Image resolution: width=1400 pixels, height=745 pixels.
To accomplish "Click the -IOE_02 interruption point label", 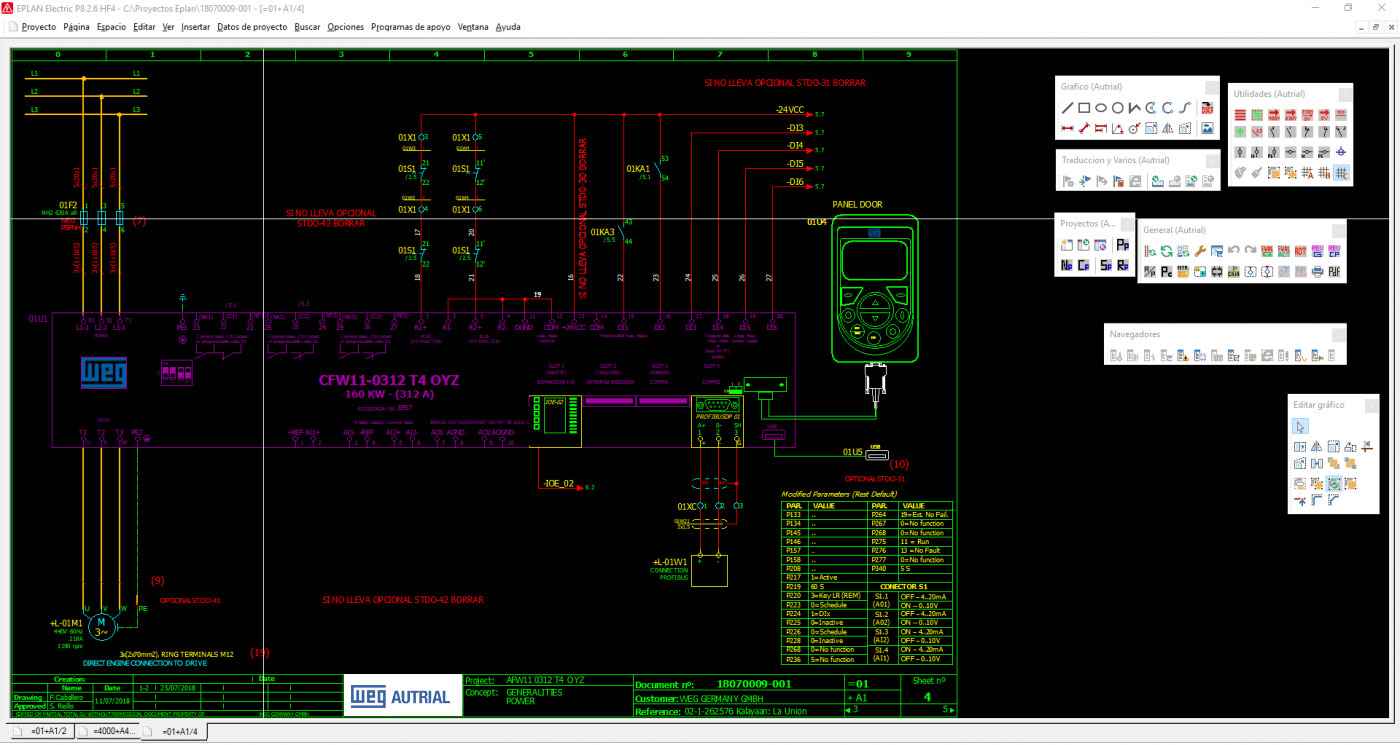I will tap(558, 484).
